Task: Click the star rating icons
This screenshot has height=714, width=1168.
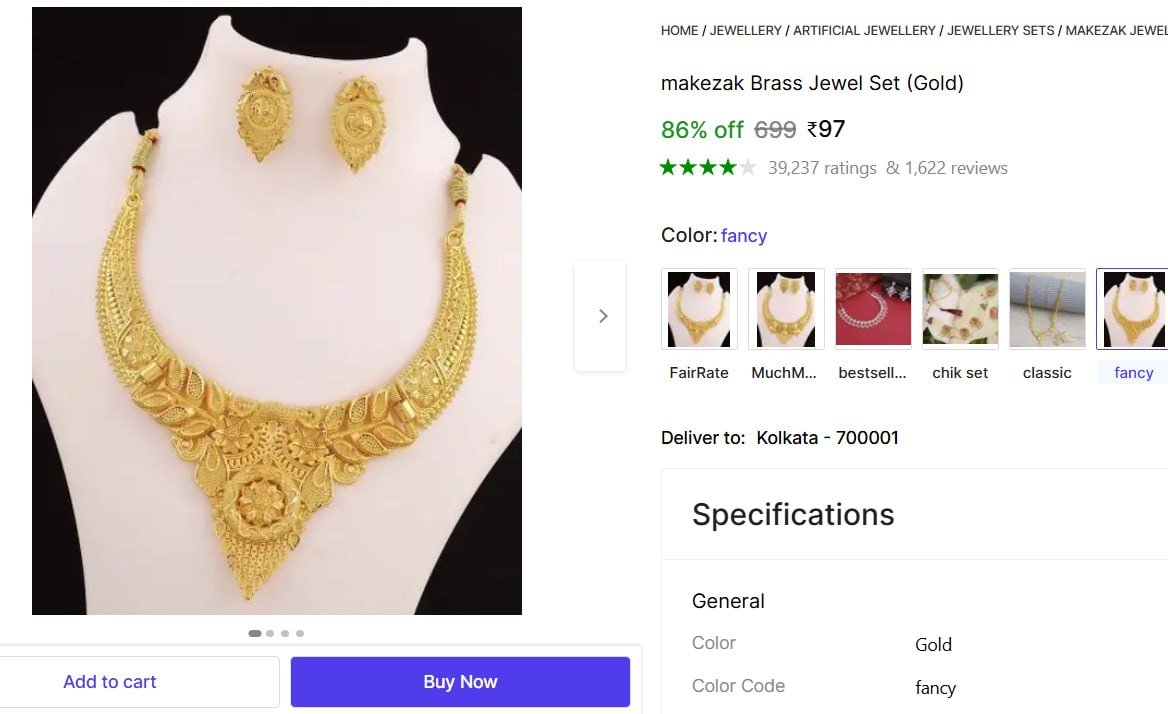Action: [x=708, y=168]
